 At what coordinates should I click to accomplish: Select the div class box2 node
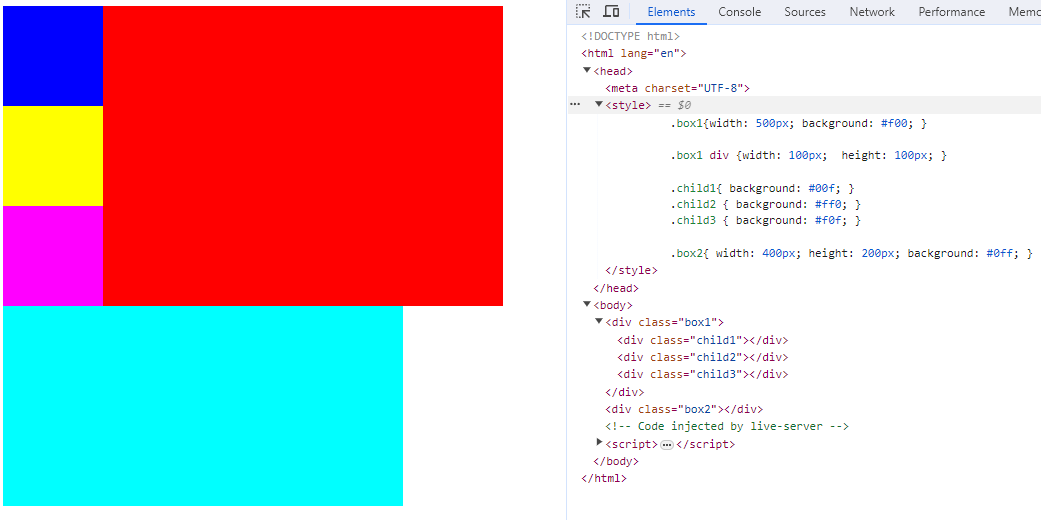(684, 409)
